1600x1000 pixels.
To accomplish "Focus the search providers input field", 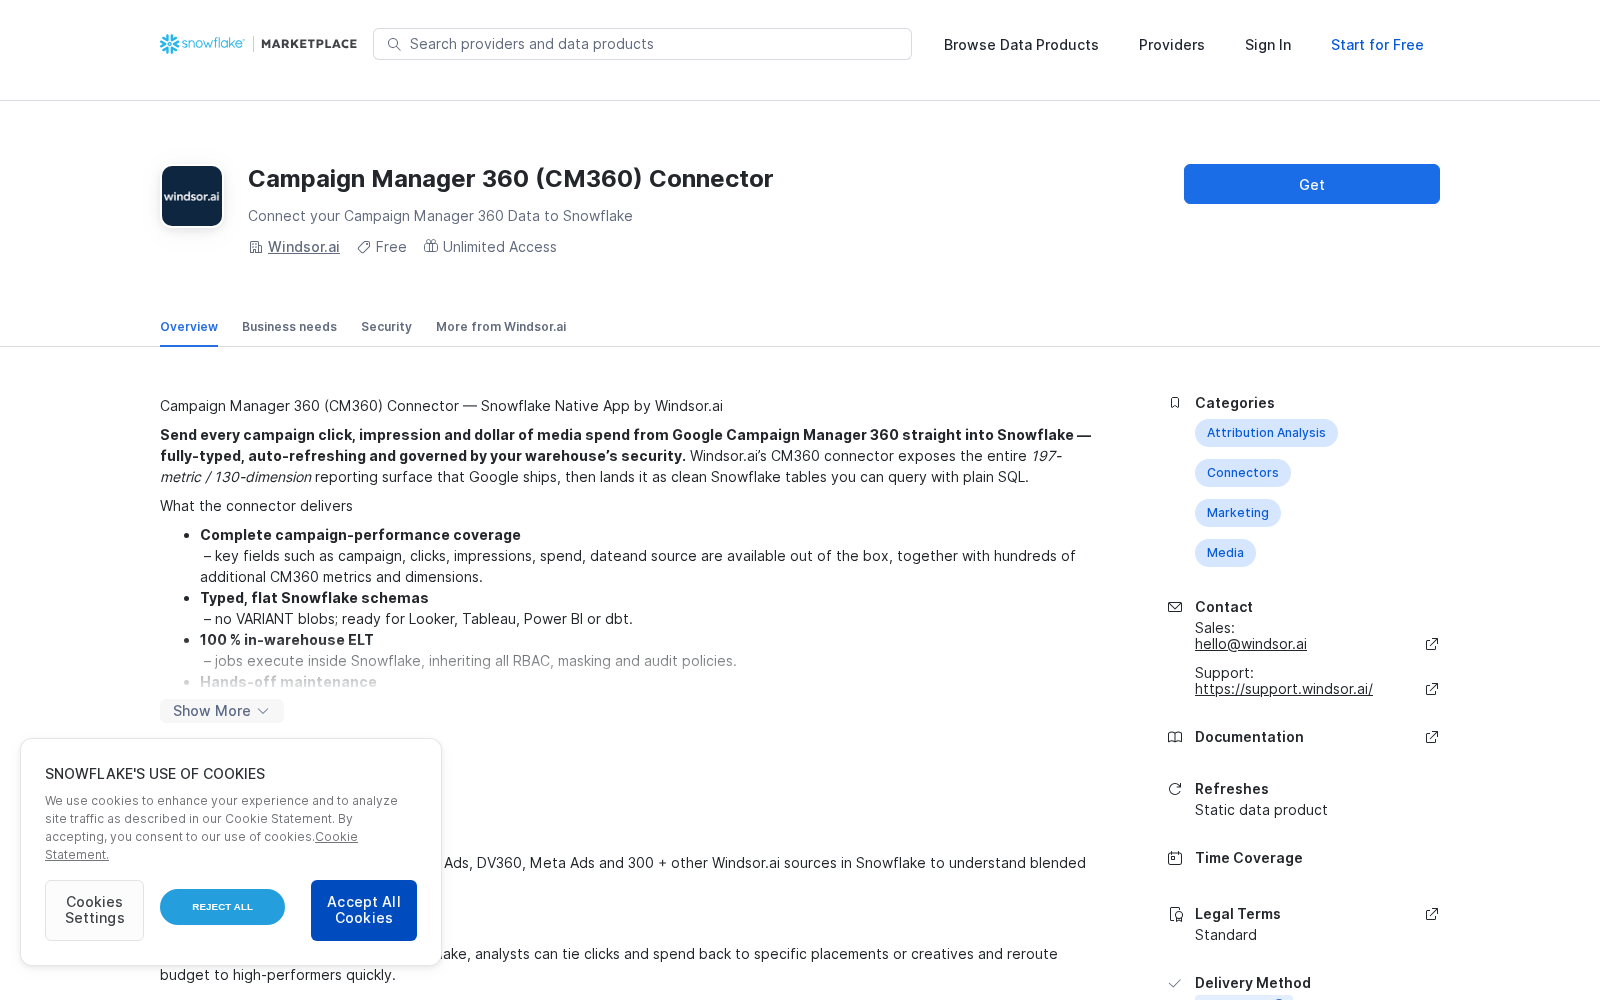I will [642, 44].
